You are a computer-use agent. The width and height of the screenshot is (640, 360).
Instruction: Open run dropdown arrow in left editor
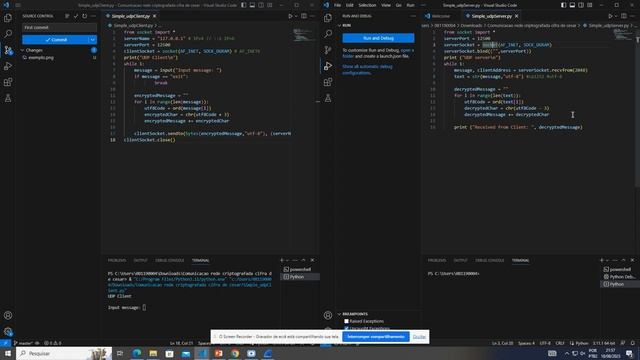coord(296,16)
